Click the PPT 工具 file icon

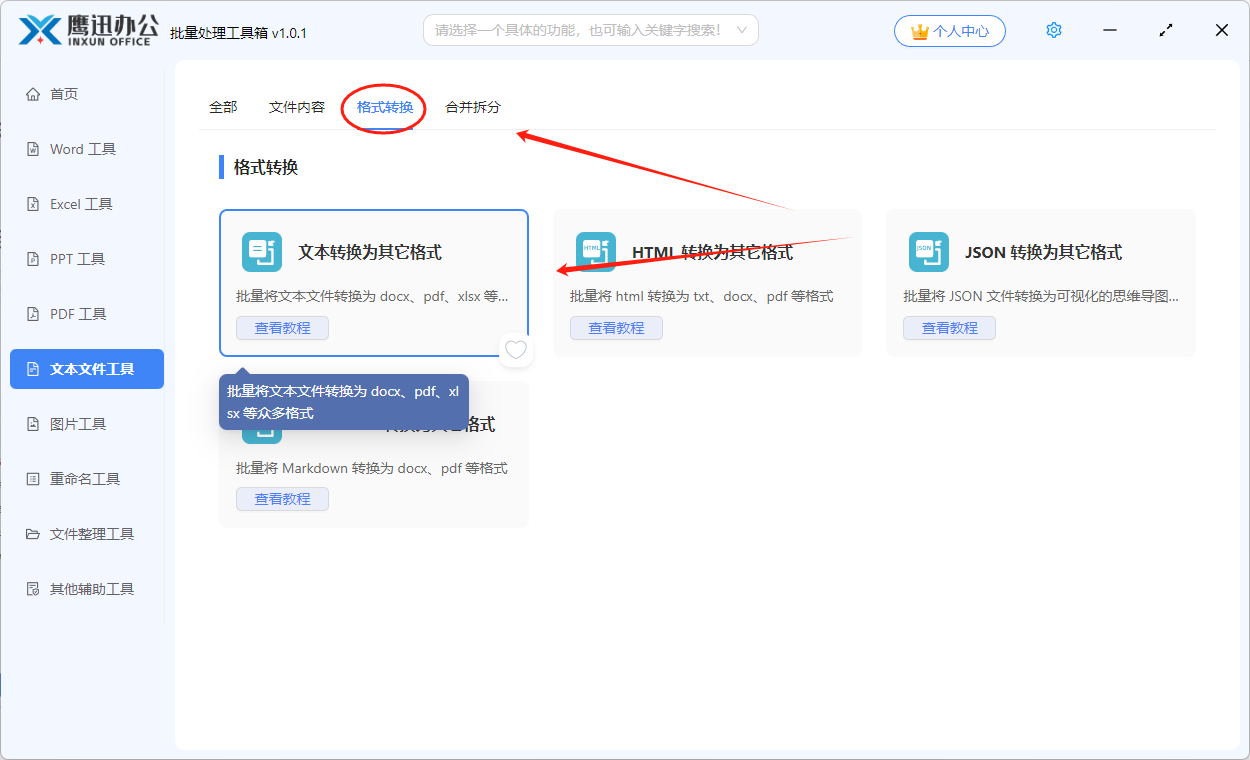click(32, 259)
